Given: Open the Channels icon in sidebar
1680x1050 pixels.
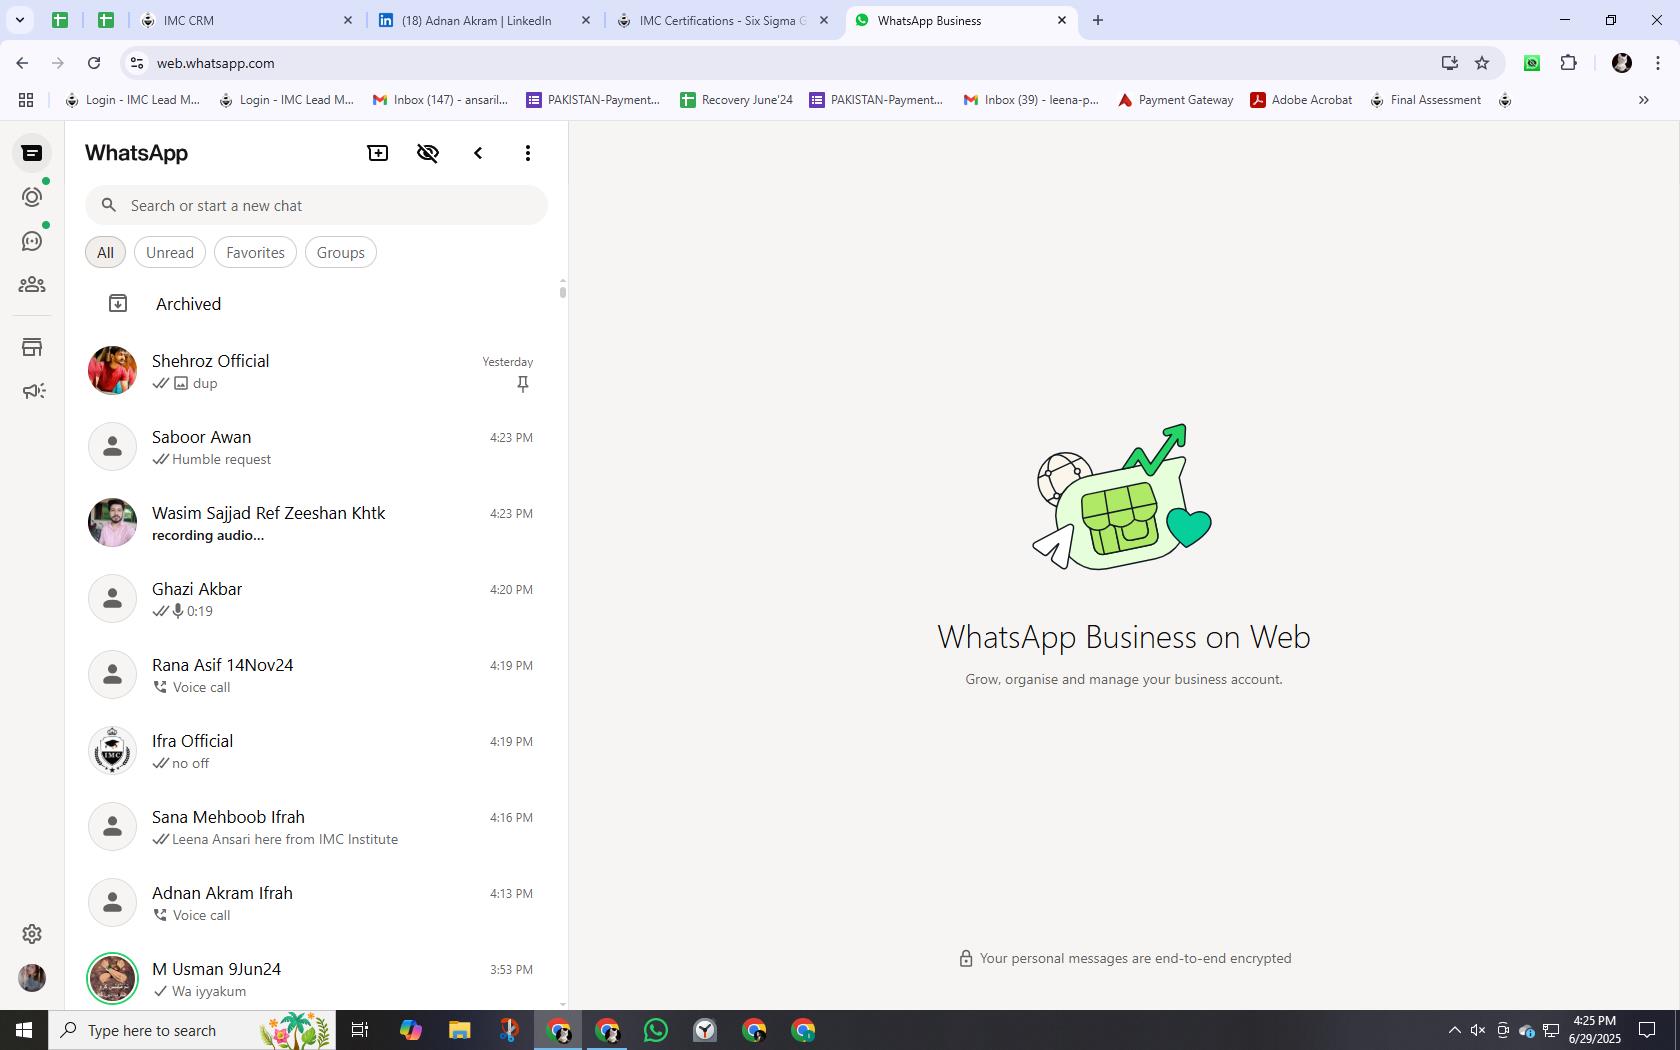Looking at the screenshot, I should coord(32,241).
